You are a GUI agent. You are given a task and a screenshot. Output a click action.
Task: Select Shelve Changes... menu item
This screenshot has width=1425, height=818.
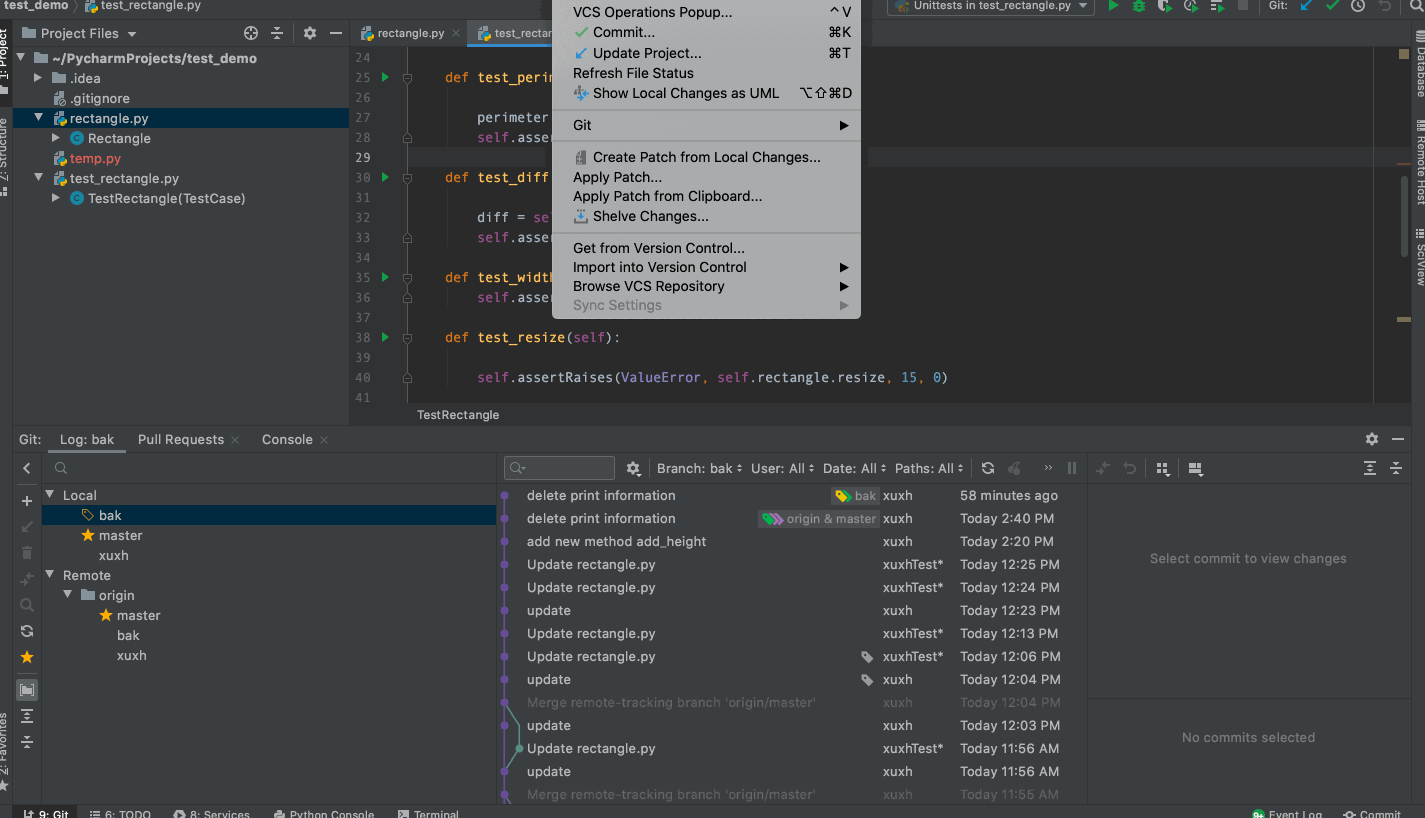coord(706,216)
